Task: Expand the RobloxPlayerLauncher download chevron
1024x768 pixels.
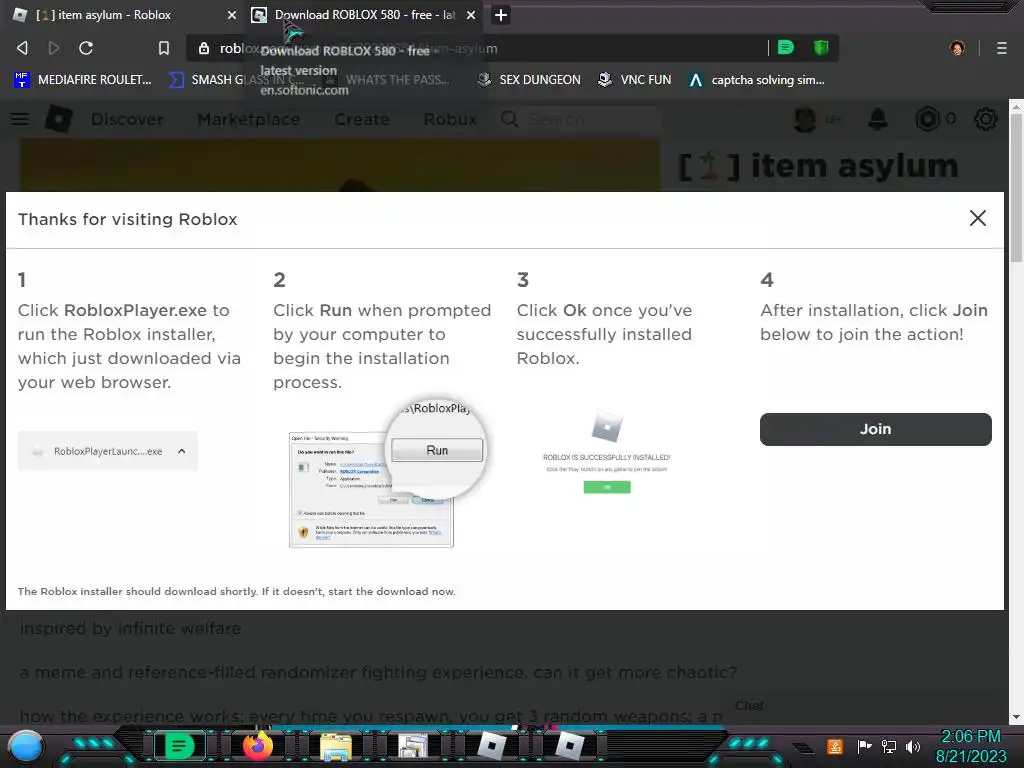Action: (x=182, y=451)
